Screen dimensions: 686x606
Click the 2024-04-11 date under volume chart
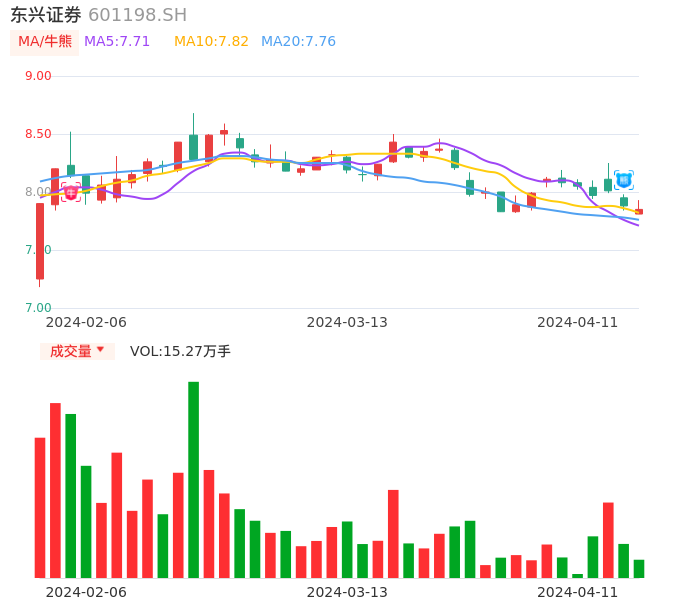[578, 592]
